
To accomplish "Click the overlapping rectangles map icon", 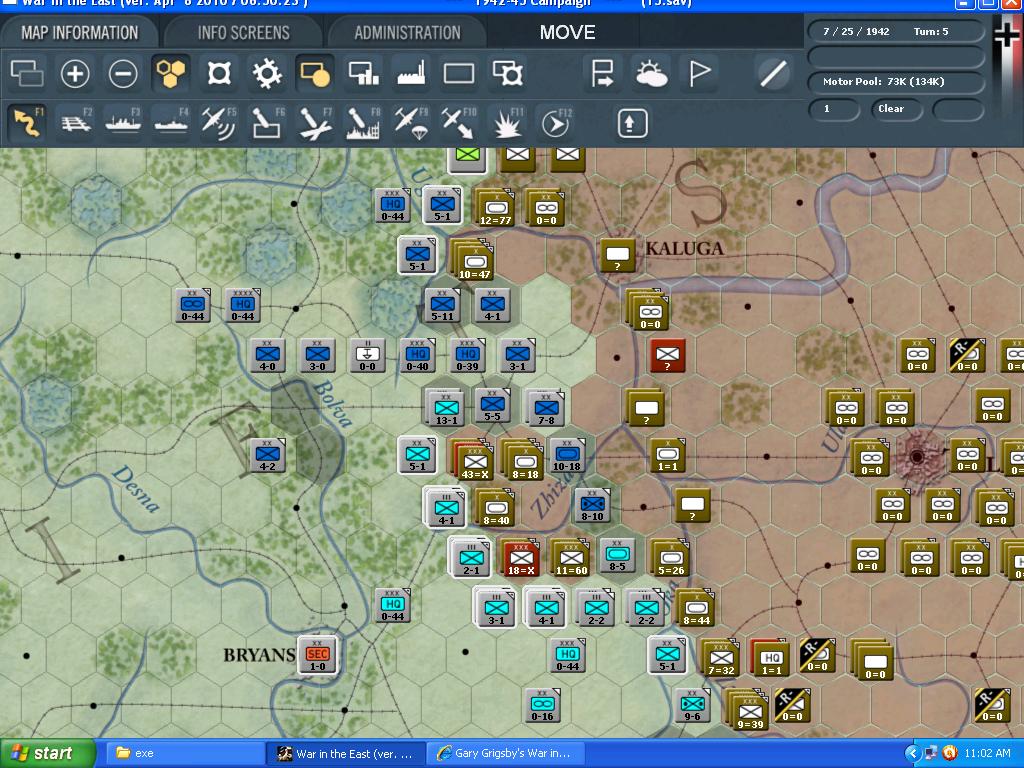I will coord(27,73).
